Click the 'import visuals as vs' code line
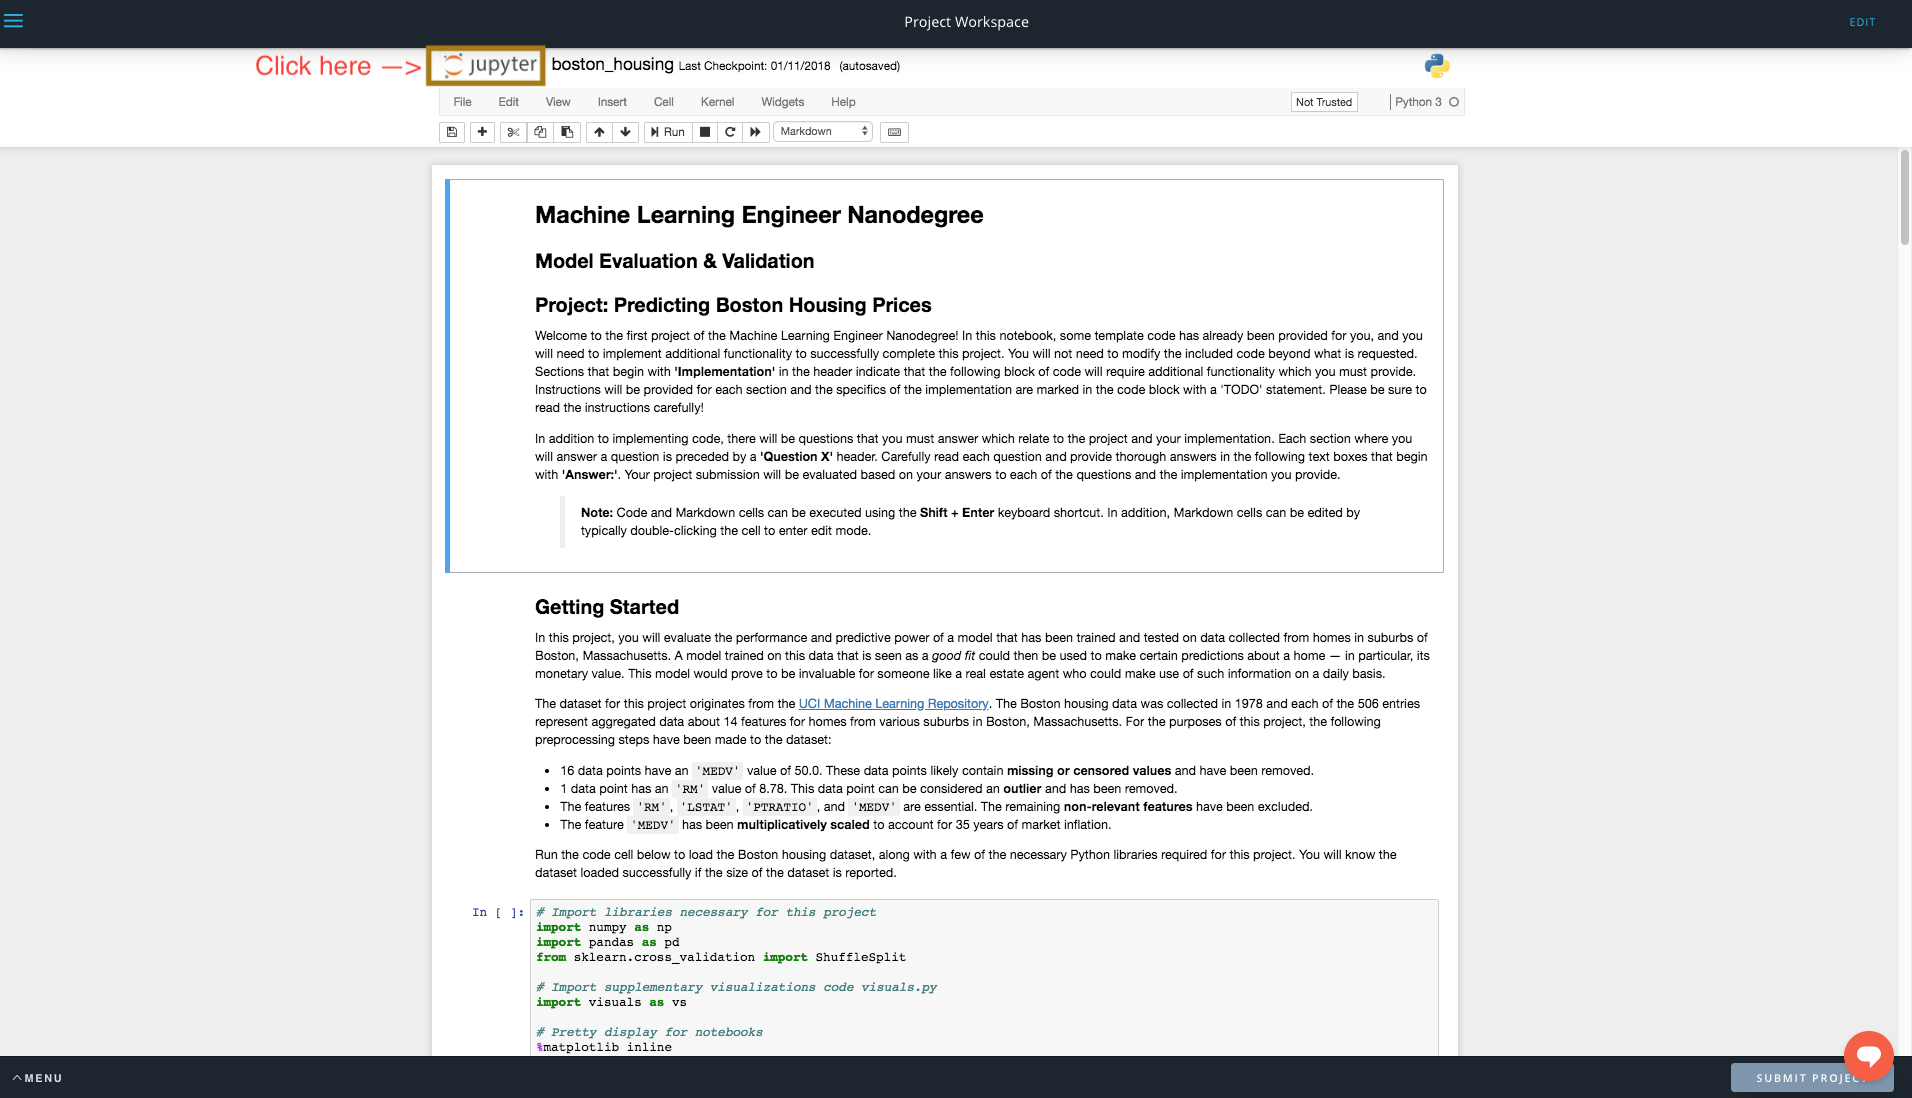The height and width of the screenshot is (1098, 1912). [x=611, y=1002]
